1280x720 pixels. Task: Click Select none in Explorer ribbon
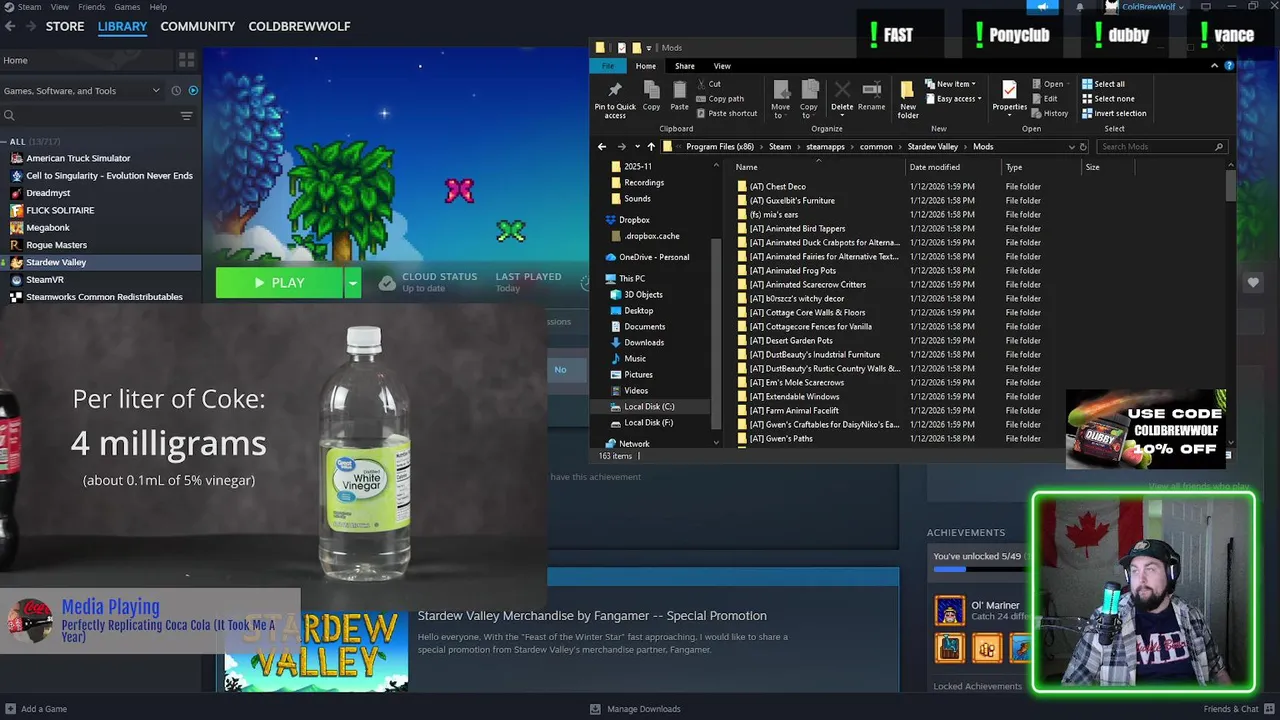point(1108,99)
